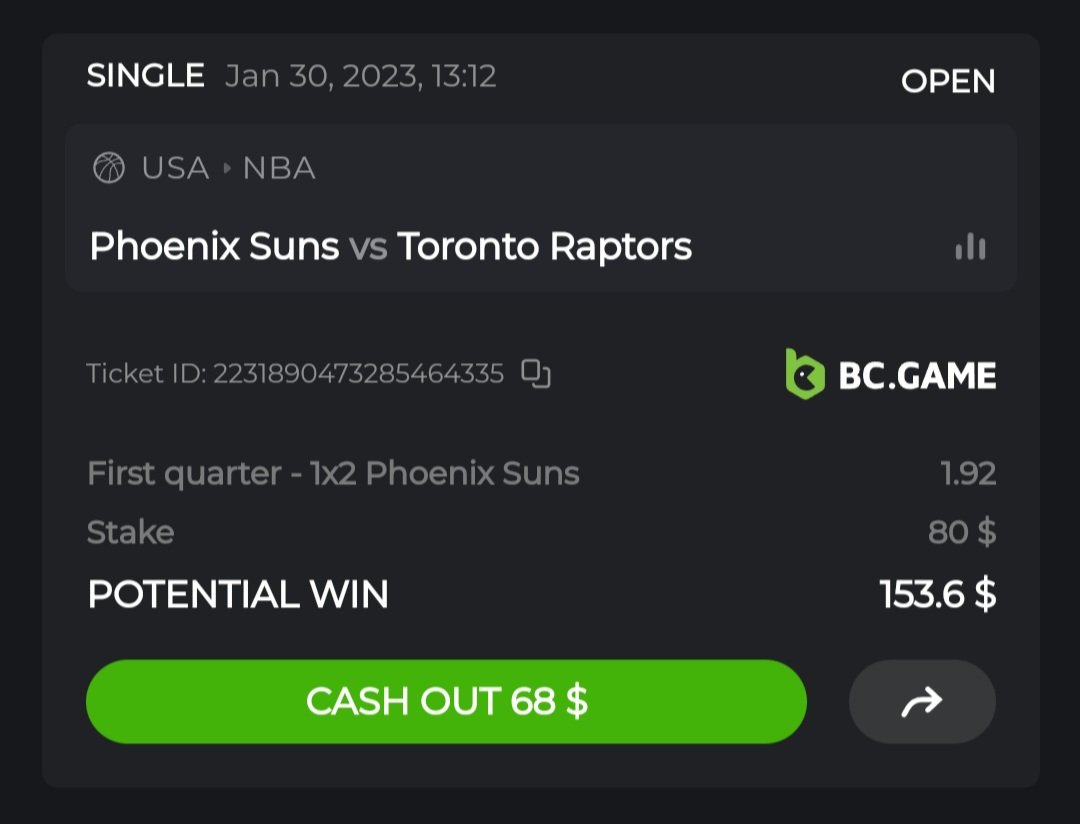
Task: Click the First quarter 1x2 Phoenix Suns selection
Action: (x=333, y=473)
